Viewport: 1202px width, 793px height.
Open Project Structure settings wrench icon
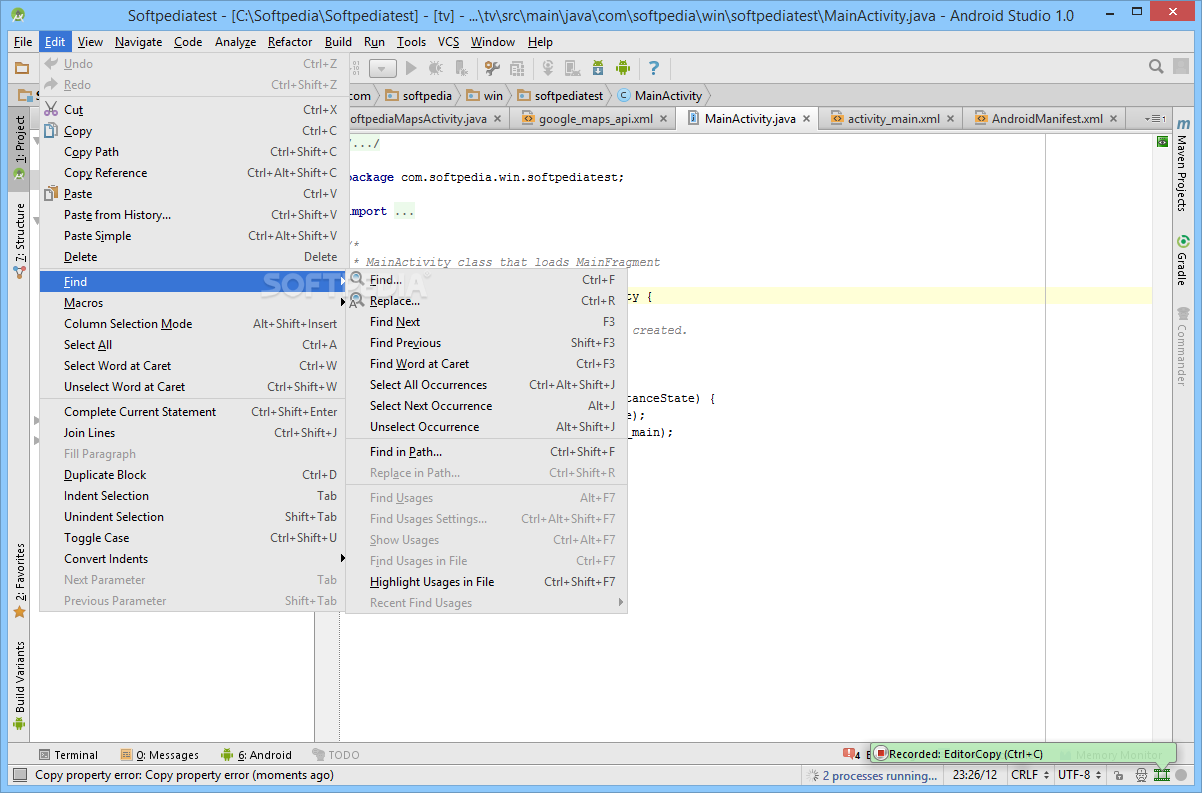tap(492, 68)
